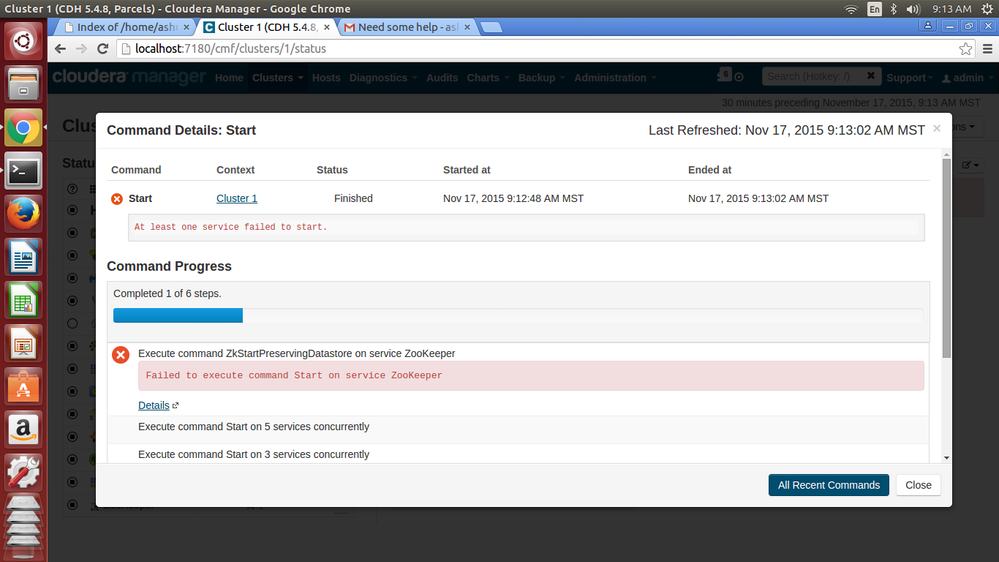This screenshot has width=999, height=562.
Task: Expand Administration dropdown menu
Action: coord(615,78)
